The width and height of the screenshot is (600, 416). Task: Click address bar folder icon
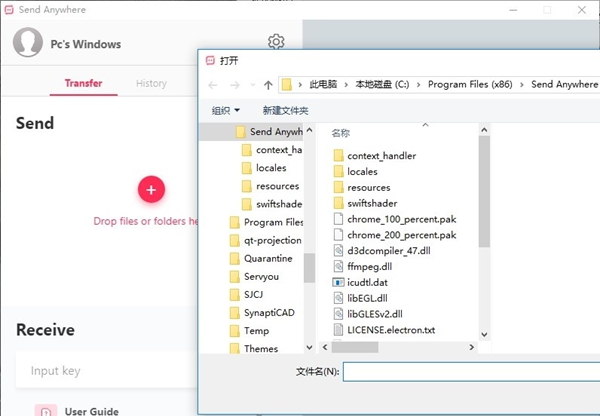pyautogui.click(x=287, y=85)
